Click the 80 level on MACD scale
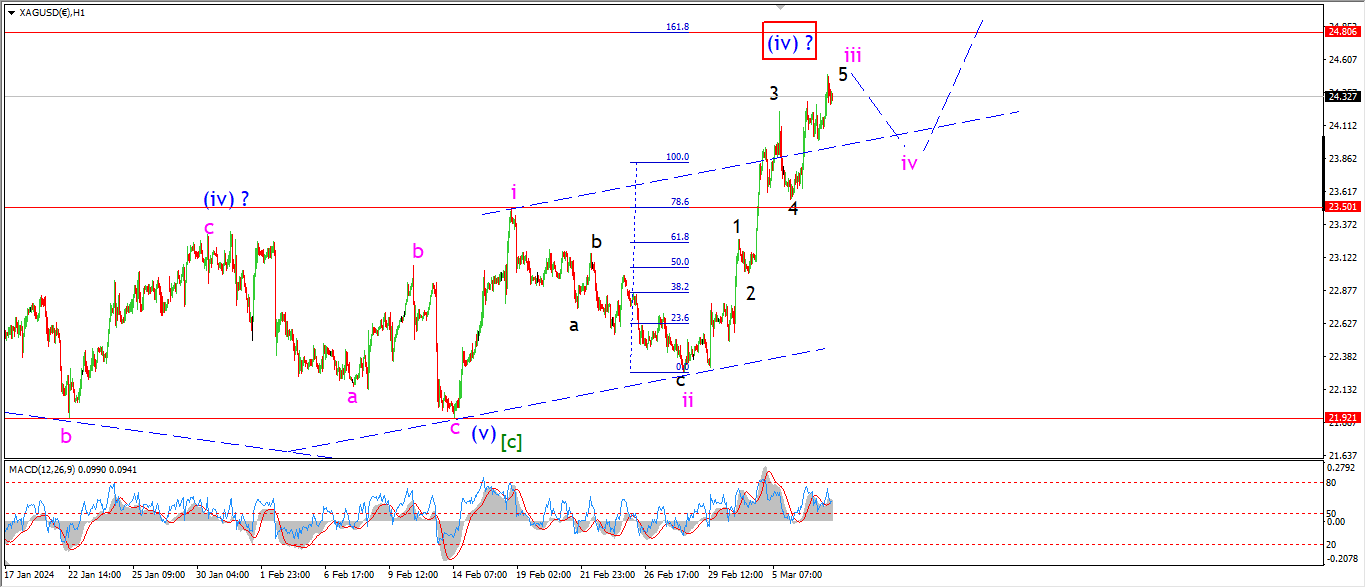This screenshot has width=1366, height=588. coord(1332,483)
